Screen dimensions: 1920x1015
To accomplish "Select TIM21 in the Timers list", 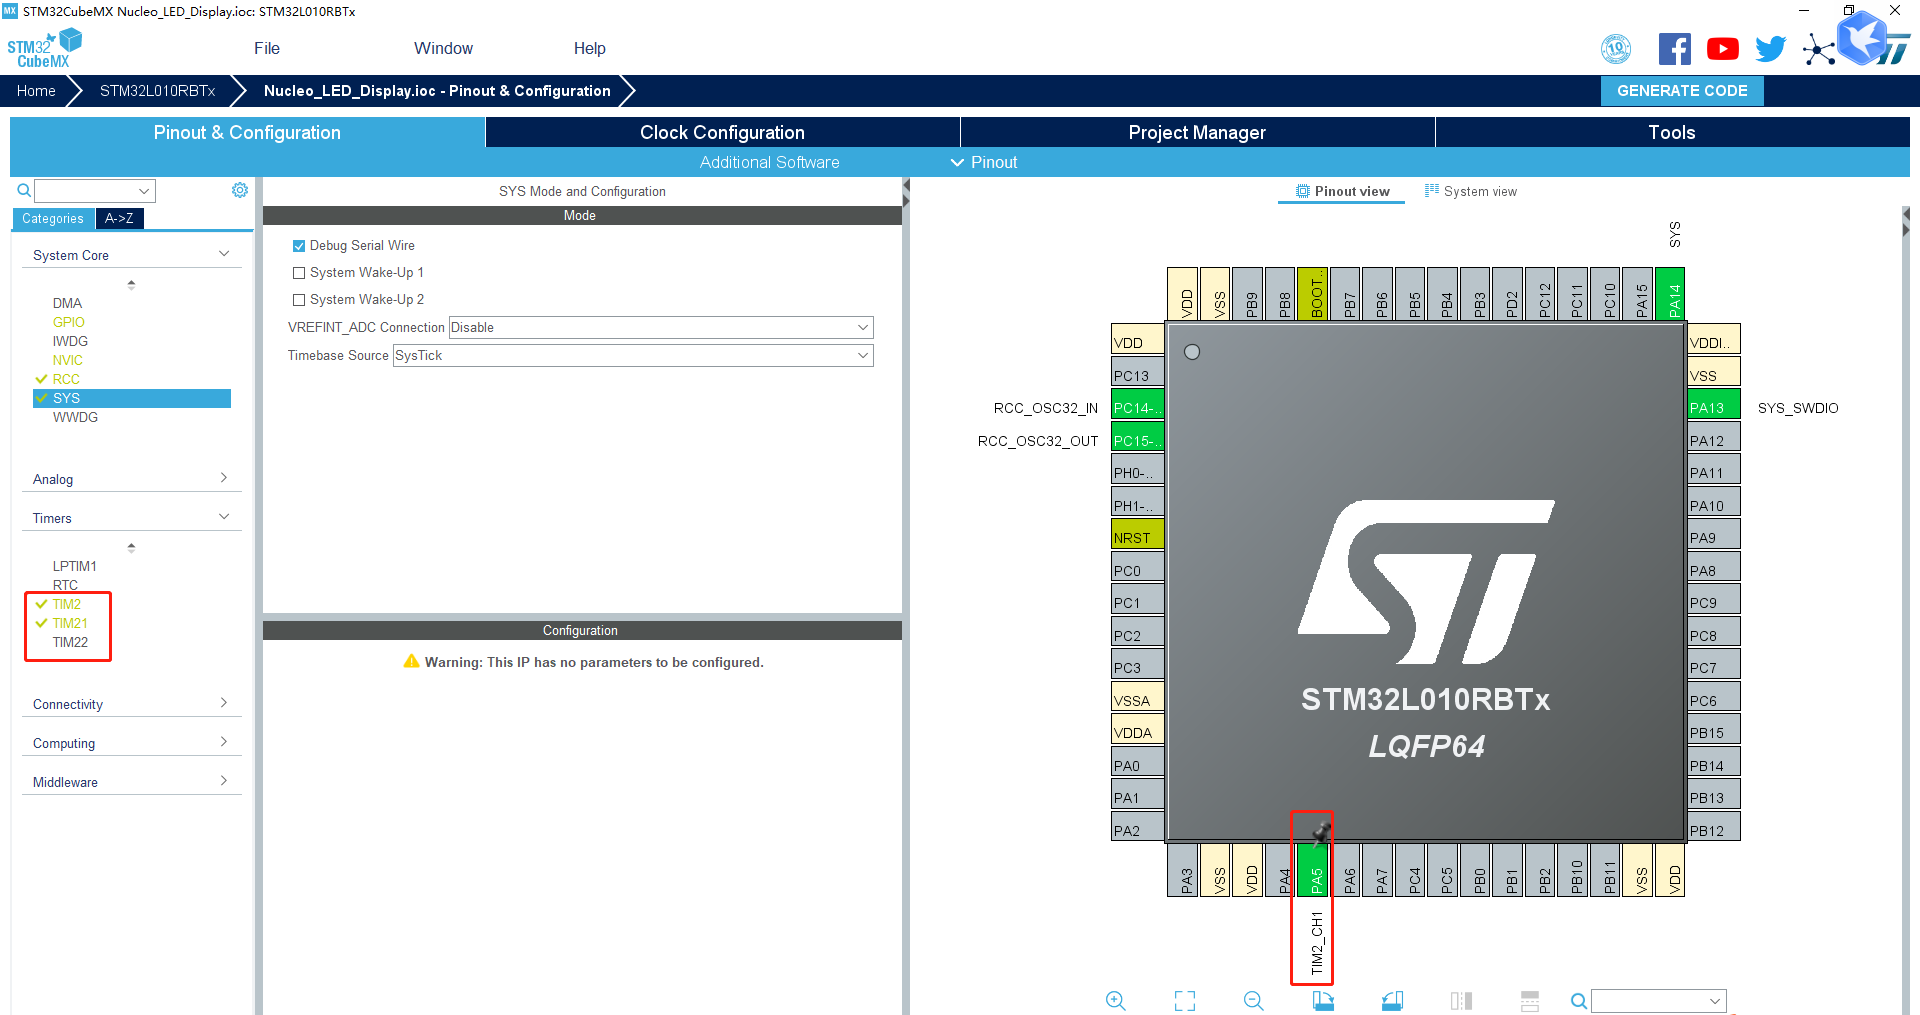I will (70, 623).
